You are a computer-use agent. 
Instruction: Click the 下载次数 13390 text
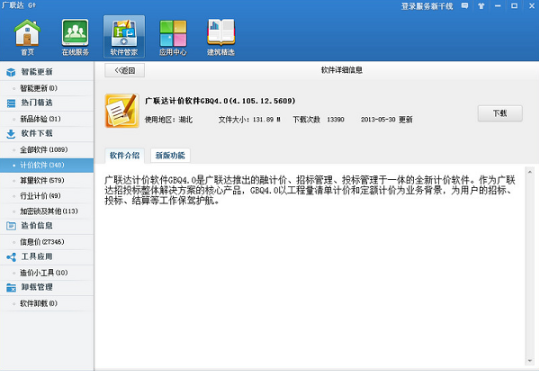pyautogui.click(x=318, y=120)
